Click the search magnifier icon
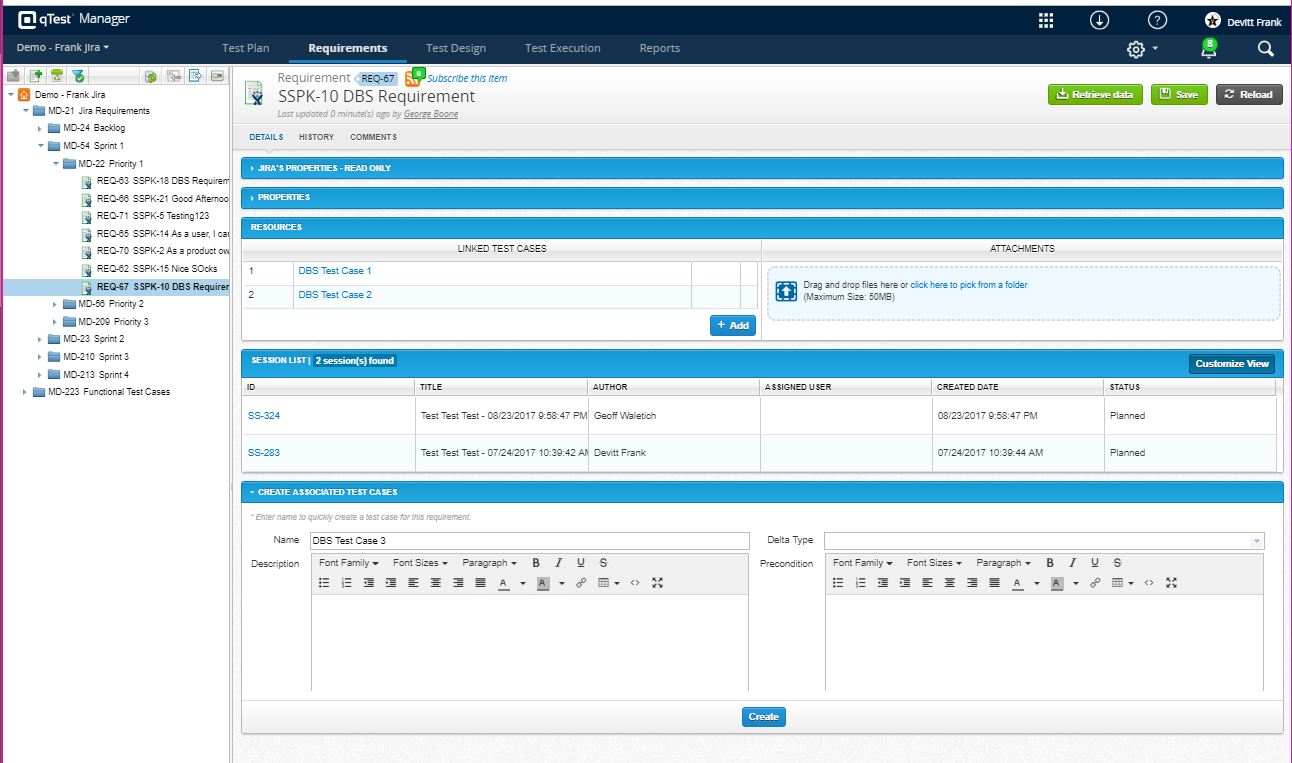The width and height of the screenshot is (1292, 763). pos(1265,49)
